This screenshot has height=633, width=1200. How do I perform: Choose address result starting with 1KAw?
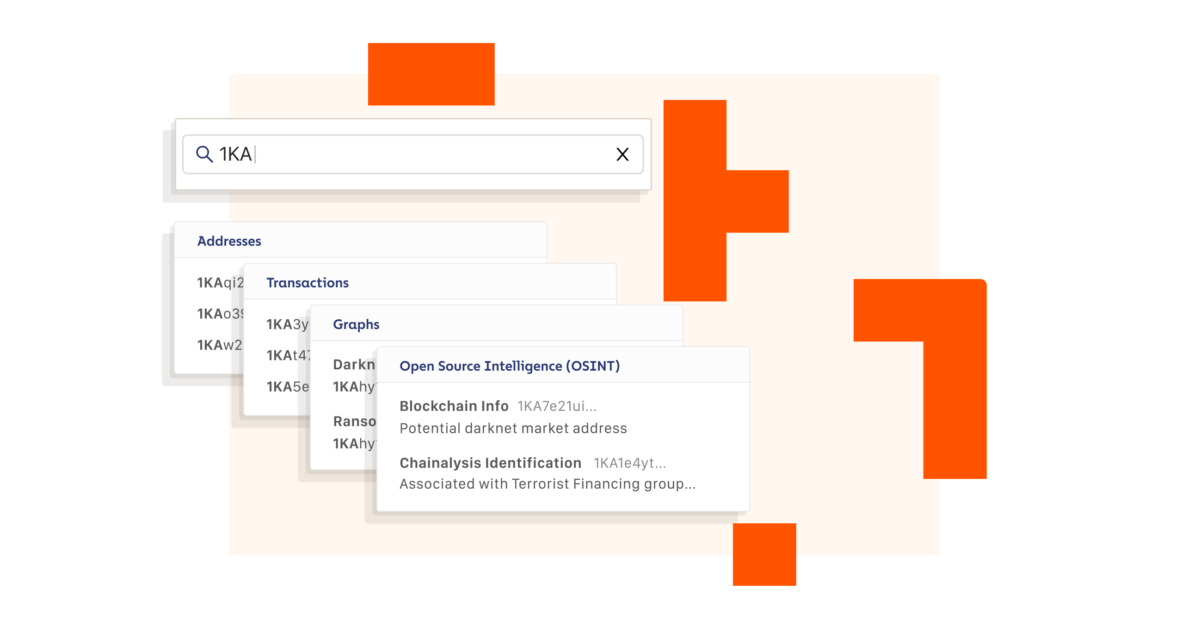pos(220,345)
